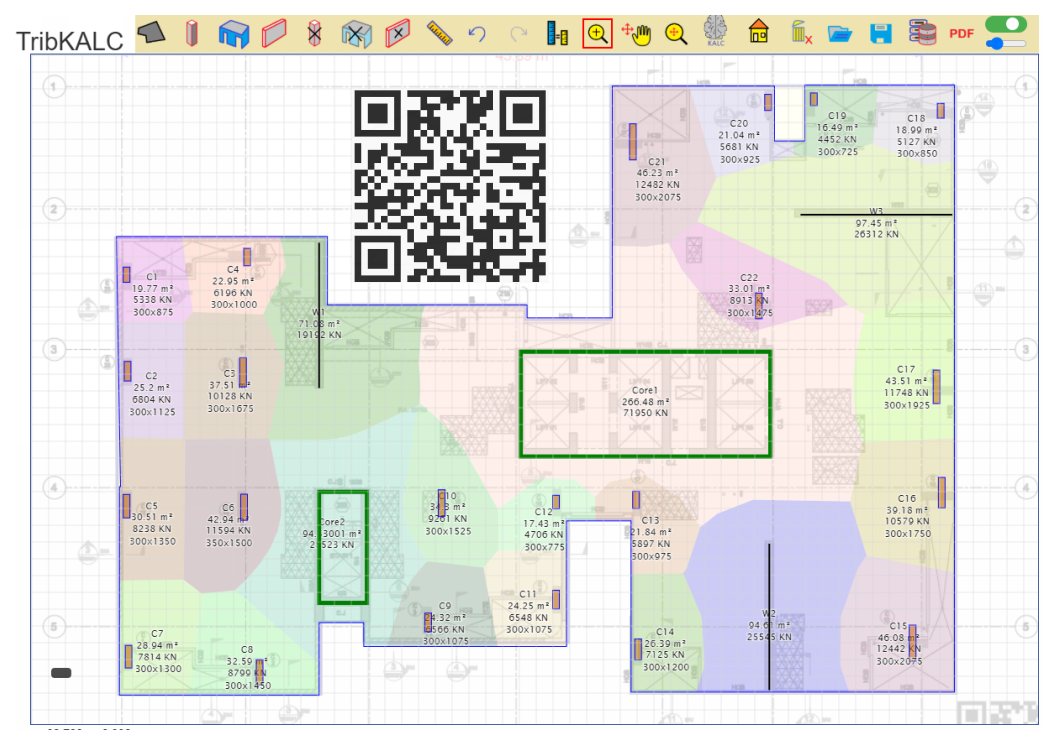1057x733 pixels.
Task: Adjust the blue opacity slider
Action: pos(1006,44)
